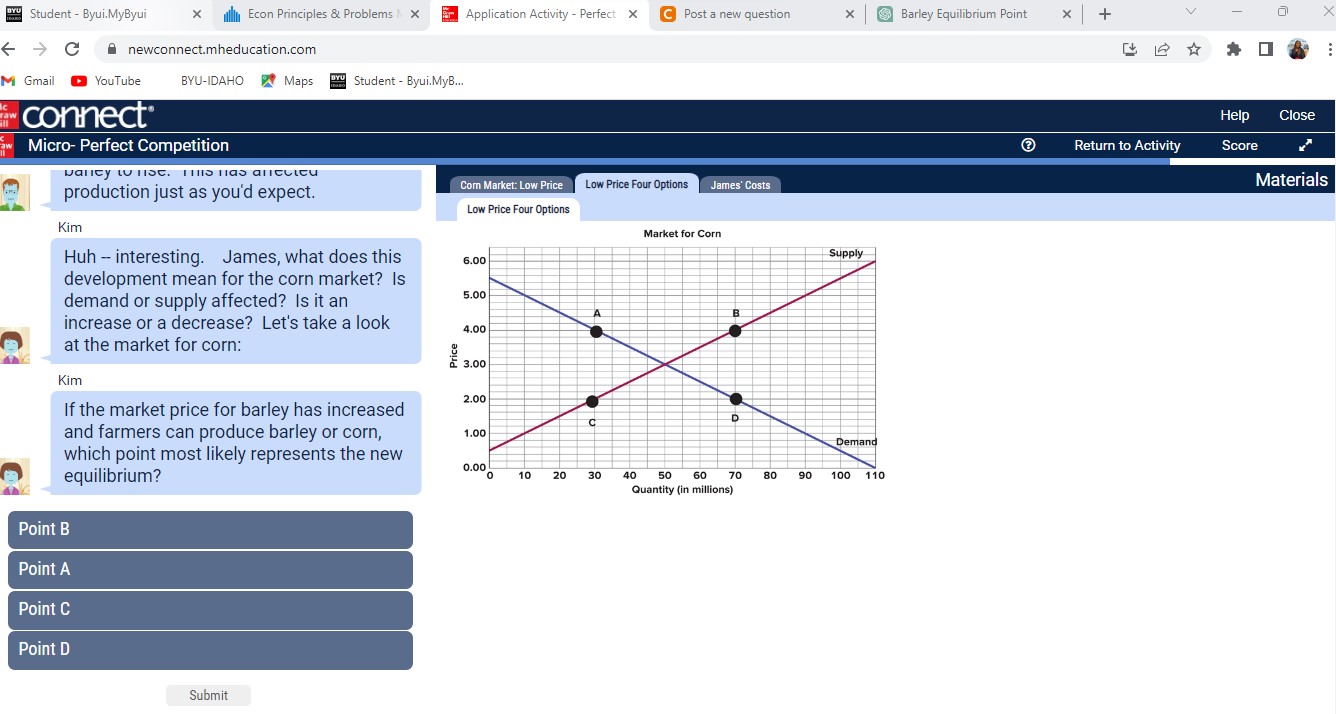Open the Chrome profile avatar menu
Image resolution: width=1336 pixels, height=714 pixels.
(x=1299, y=48)
